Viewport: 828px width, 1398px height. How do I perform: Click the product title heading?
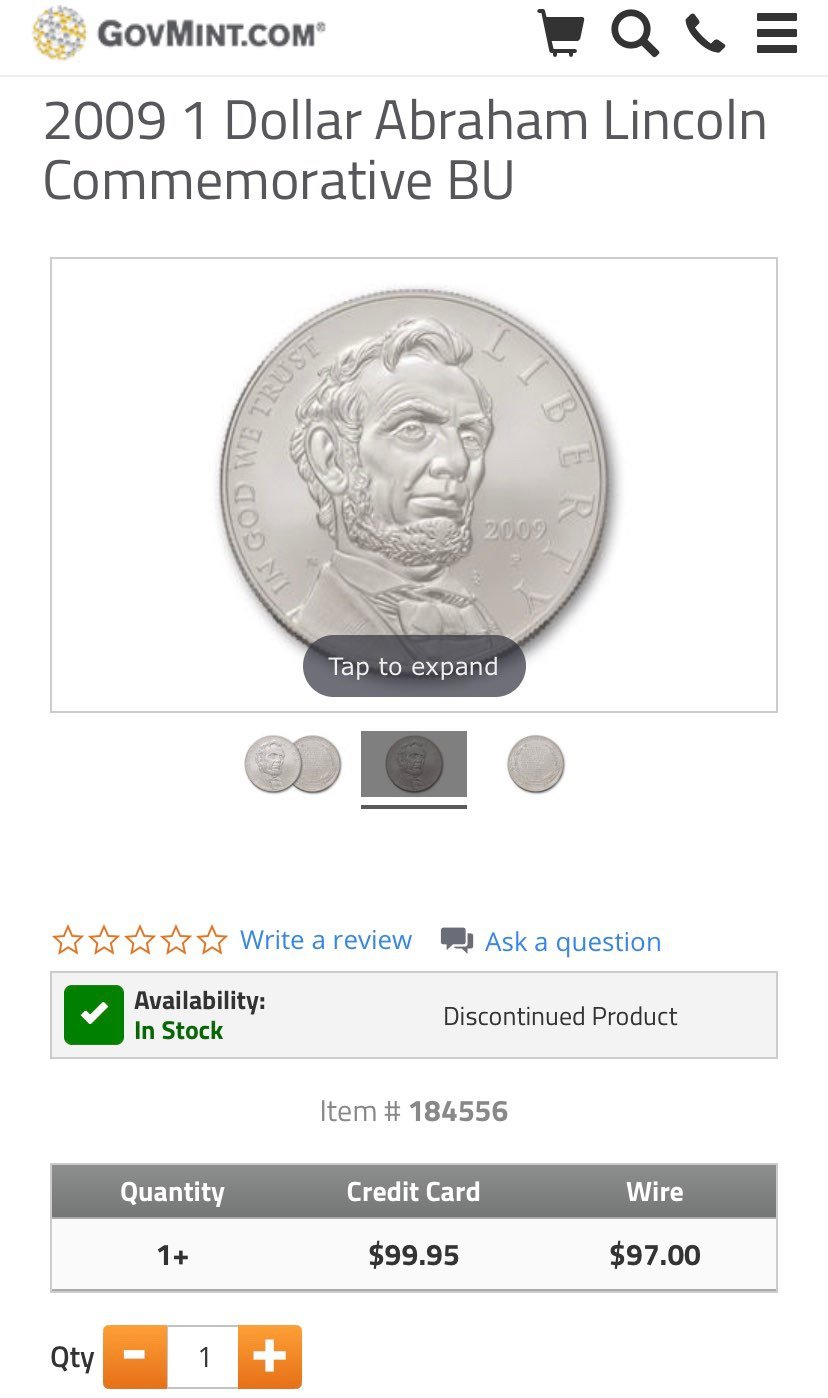pos(405,151)
